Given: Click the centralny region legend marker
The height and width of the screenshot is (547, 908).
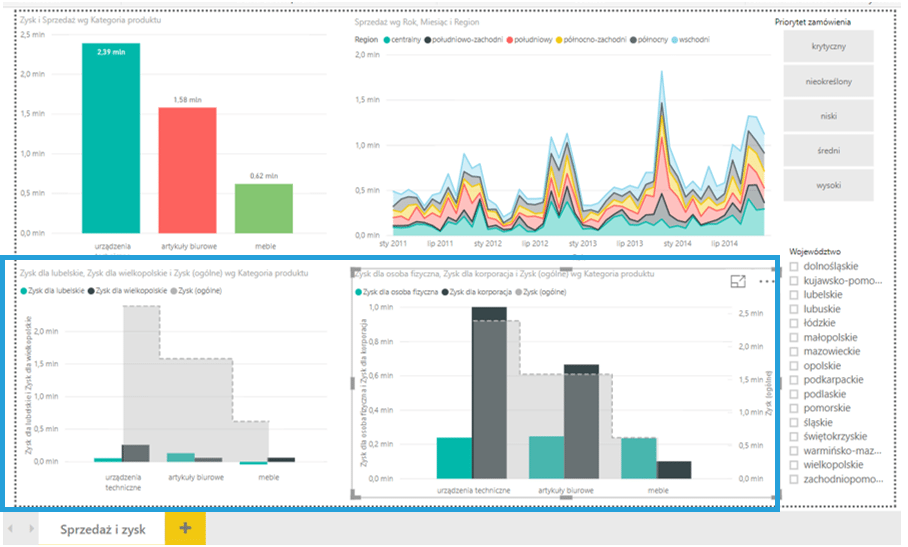Looking at the screenshot, I should (386, 40).
